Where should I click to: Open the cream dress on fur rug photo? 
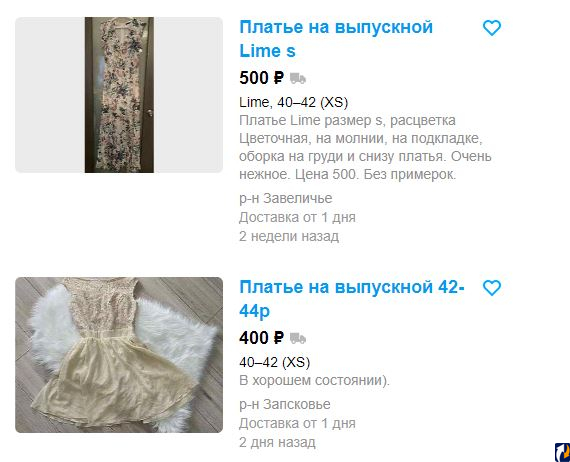tap(119, 355)
